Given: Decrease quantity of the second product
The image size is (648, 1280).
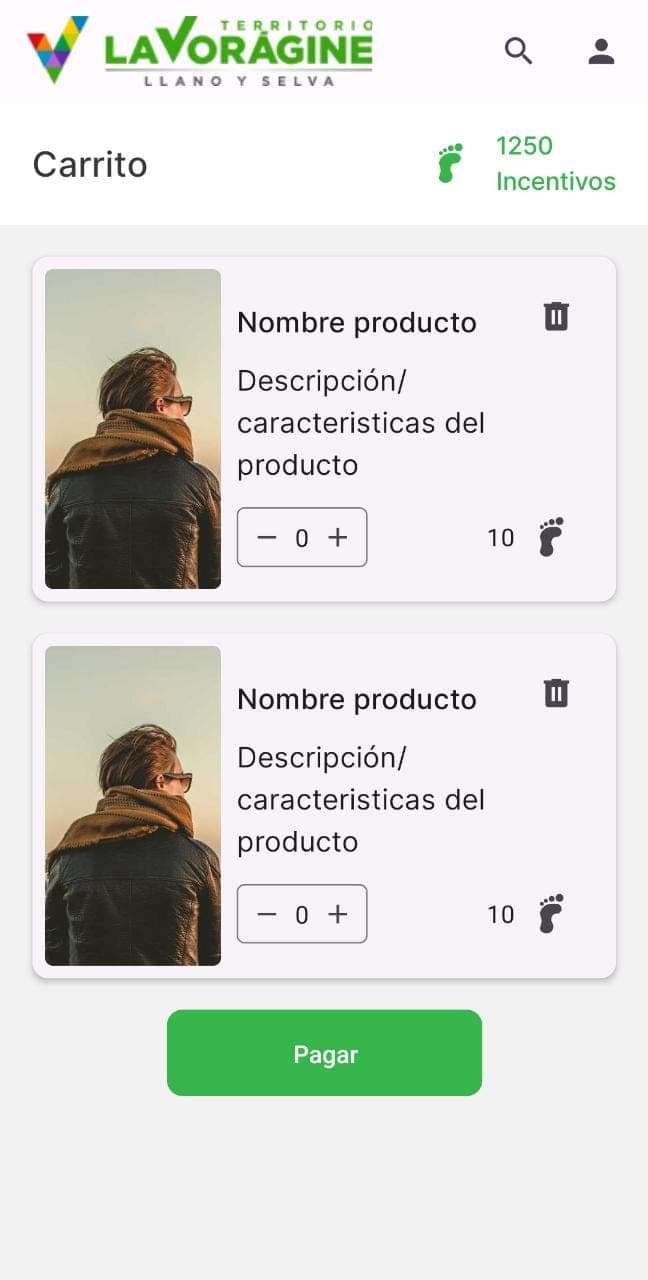Looking at the screenshot, I should 266,914.
